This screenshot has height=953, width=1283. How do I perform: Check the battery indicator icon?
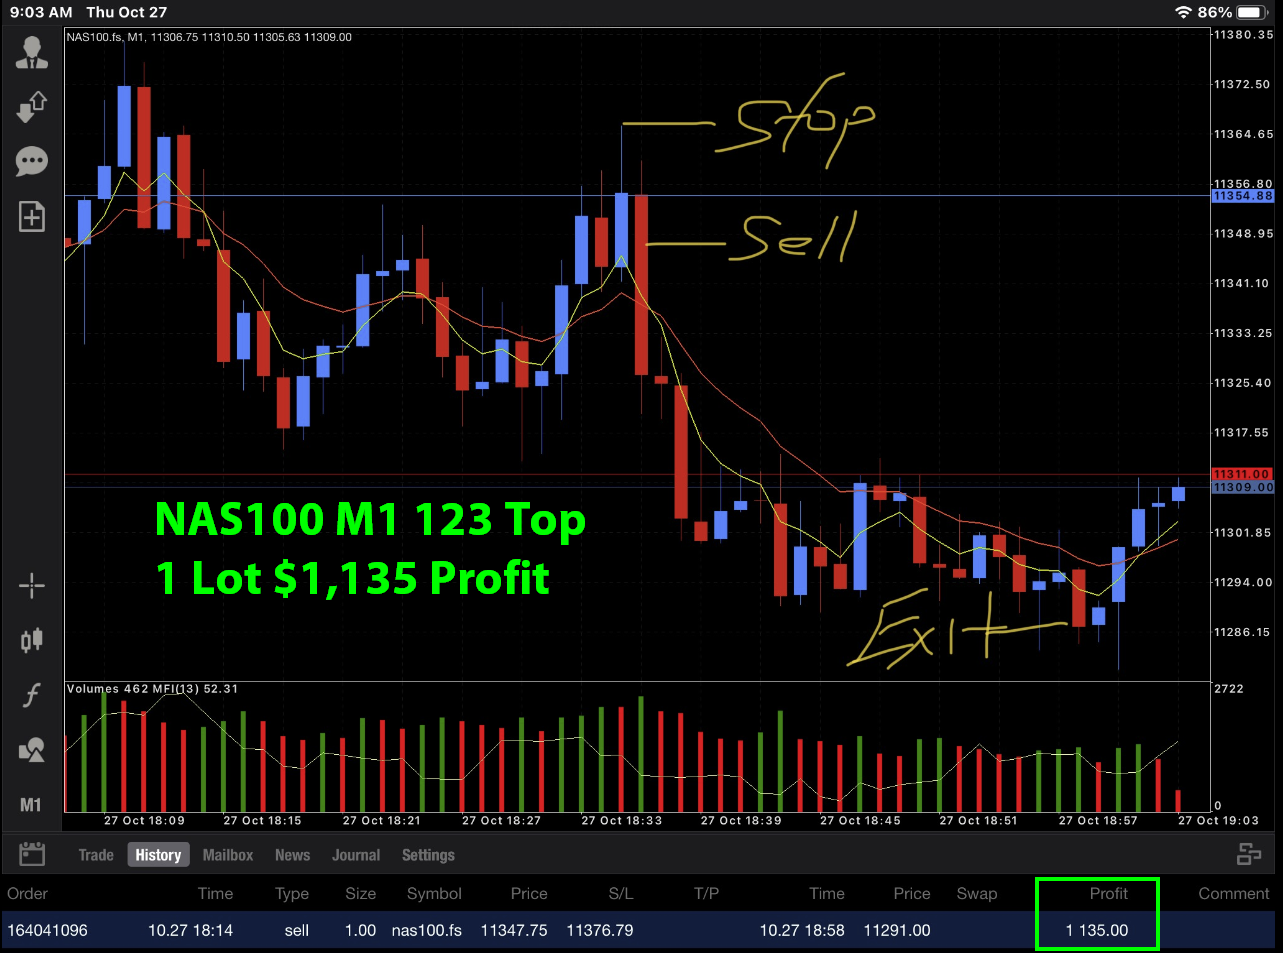(1251, 12)
